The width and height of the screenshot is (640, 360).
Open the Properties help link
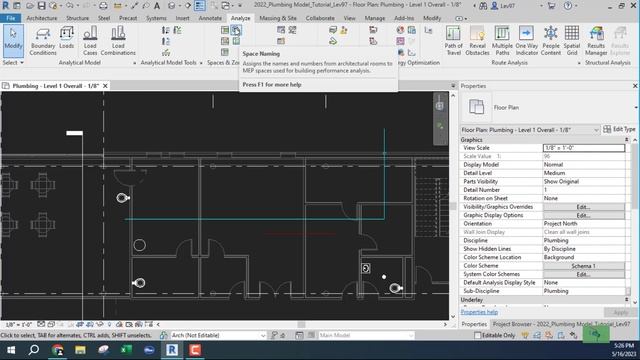click(479, 312)
